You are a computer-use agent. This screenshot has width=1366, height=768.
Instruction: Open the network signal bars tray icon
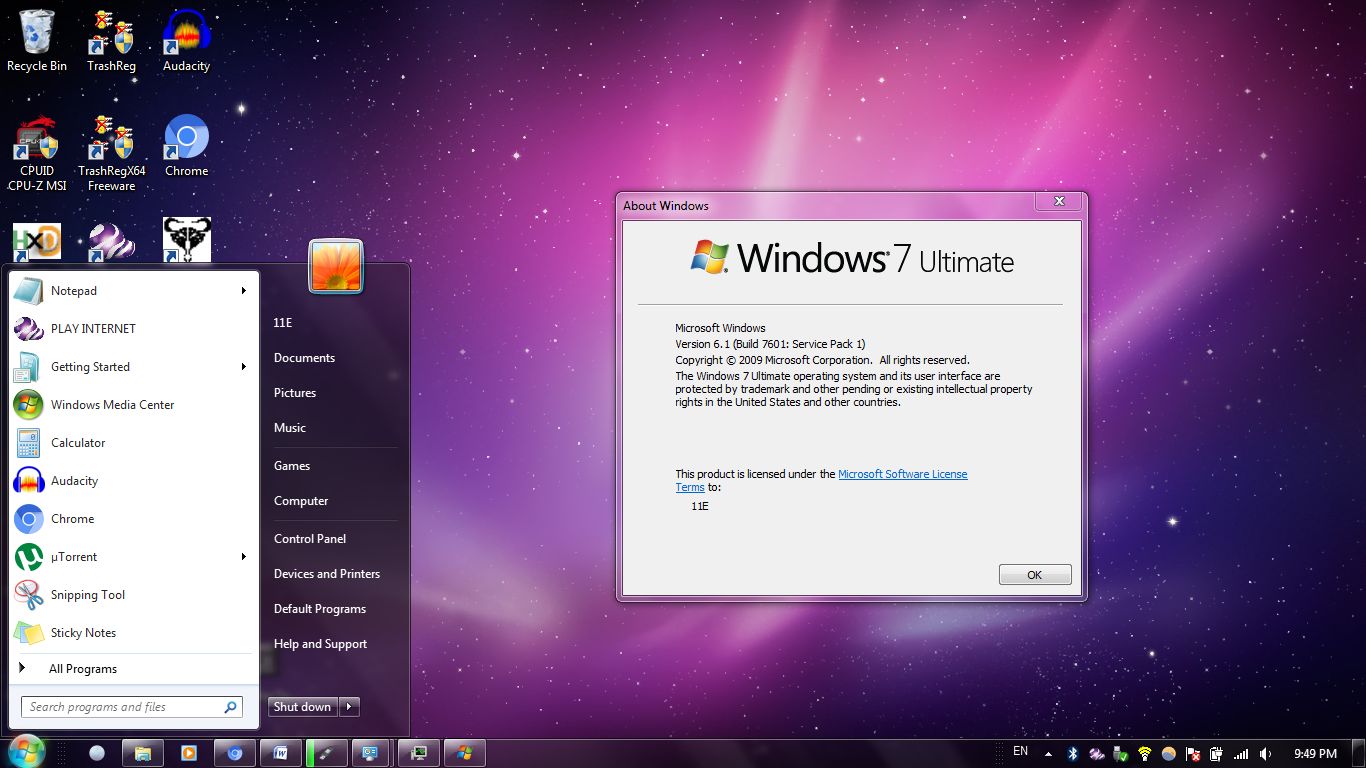1241,754
